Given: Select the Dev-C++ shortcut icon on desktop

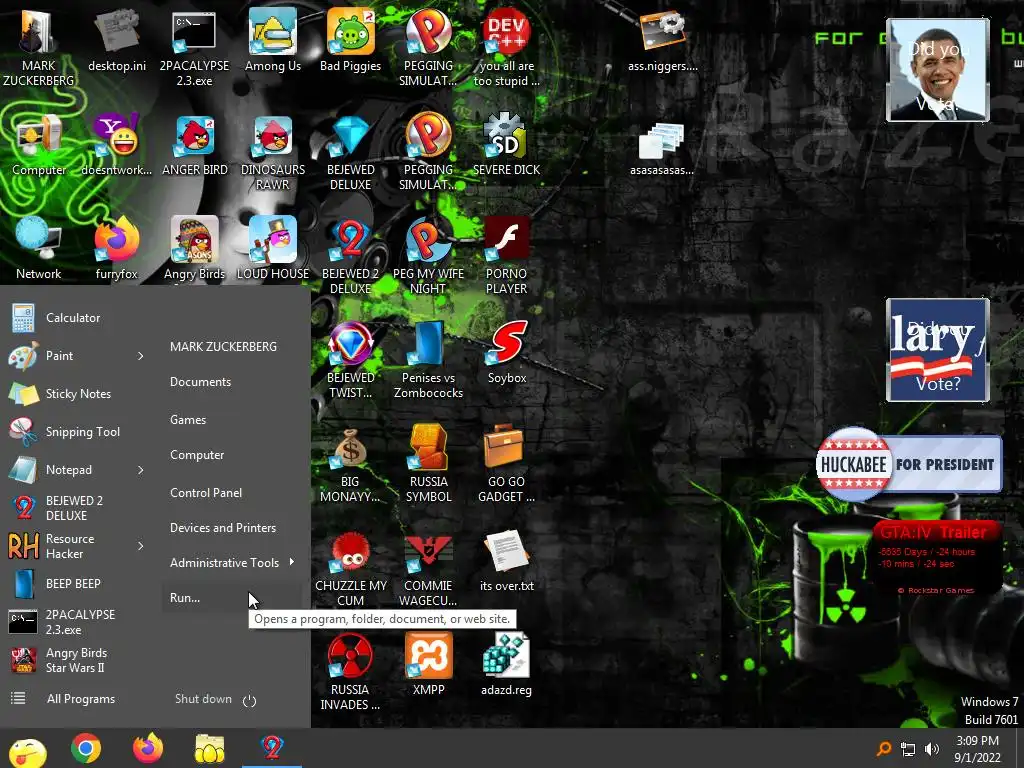Looking at the screenshot, I should 507,47.
